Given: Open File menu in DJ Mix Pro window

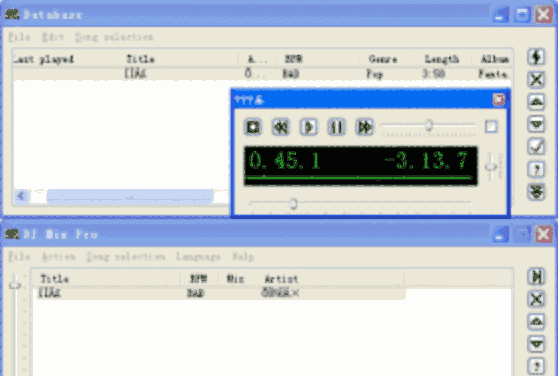Looking at the screenshot, I should coord(19,256).
